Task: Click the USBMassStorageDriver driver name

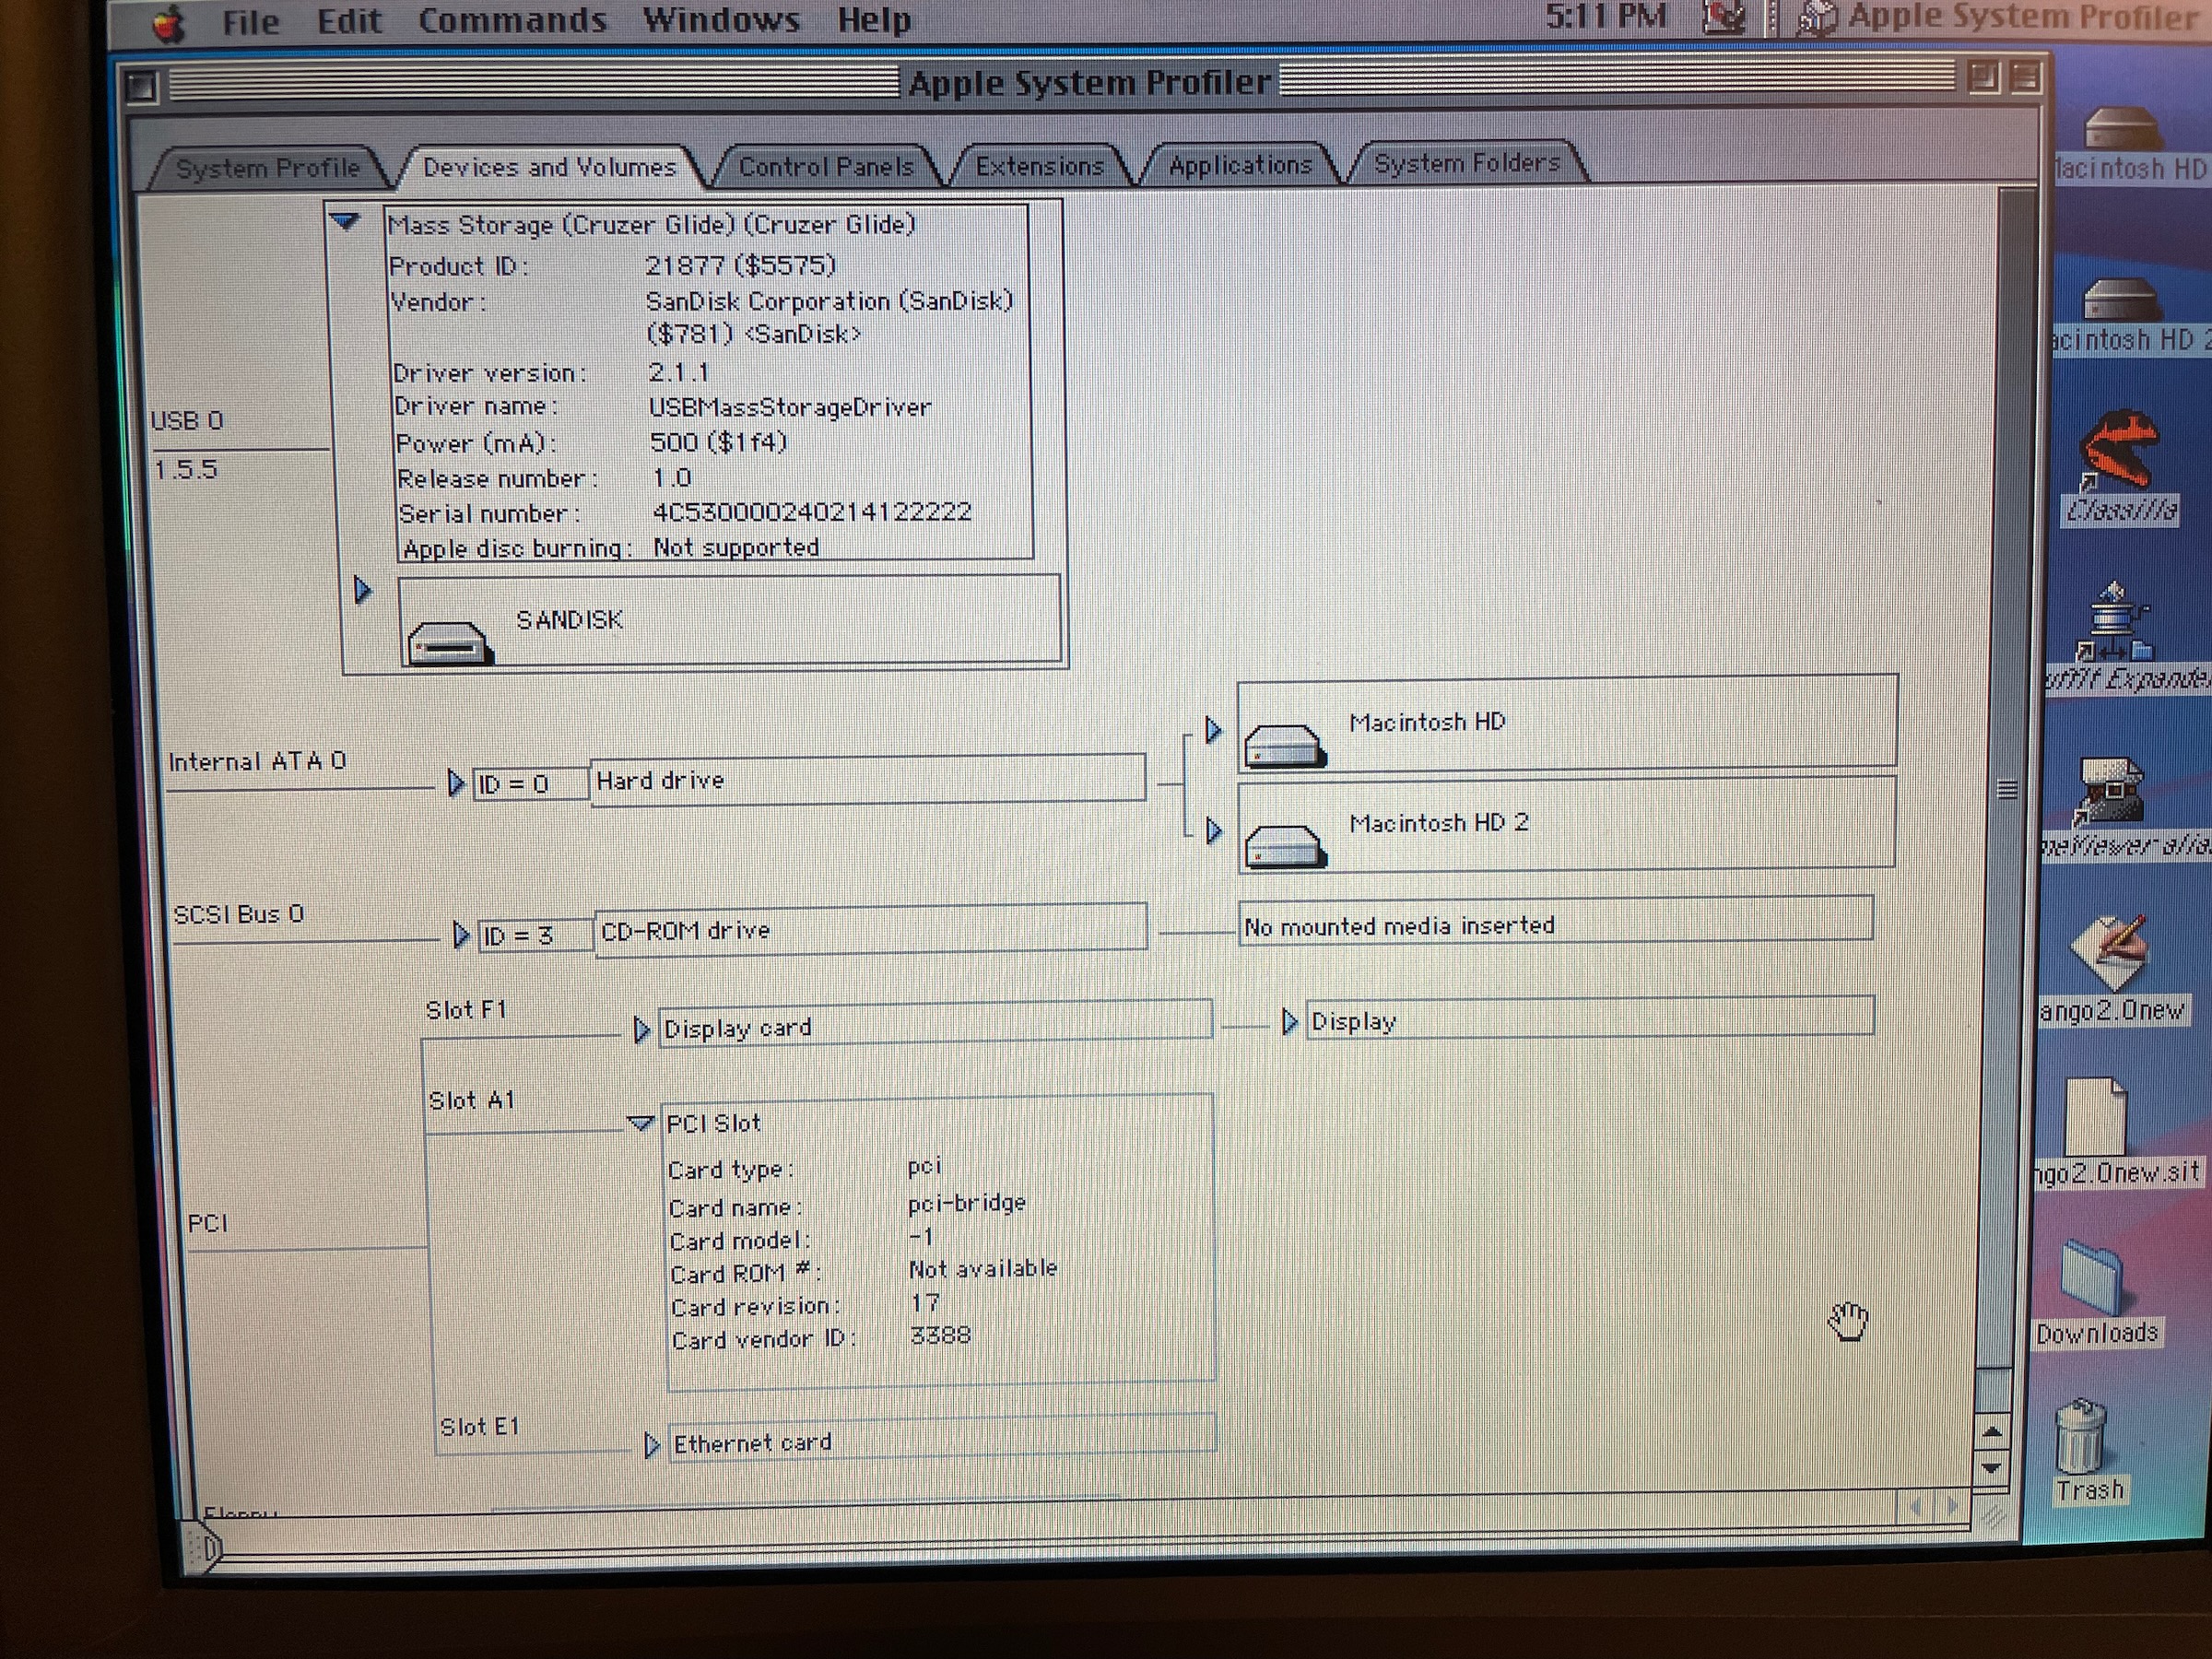Action: coord(790,407)
